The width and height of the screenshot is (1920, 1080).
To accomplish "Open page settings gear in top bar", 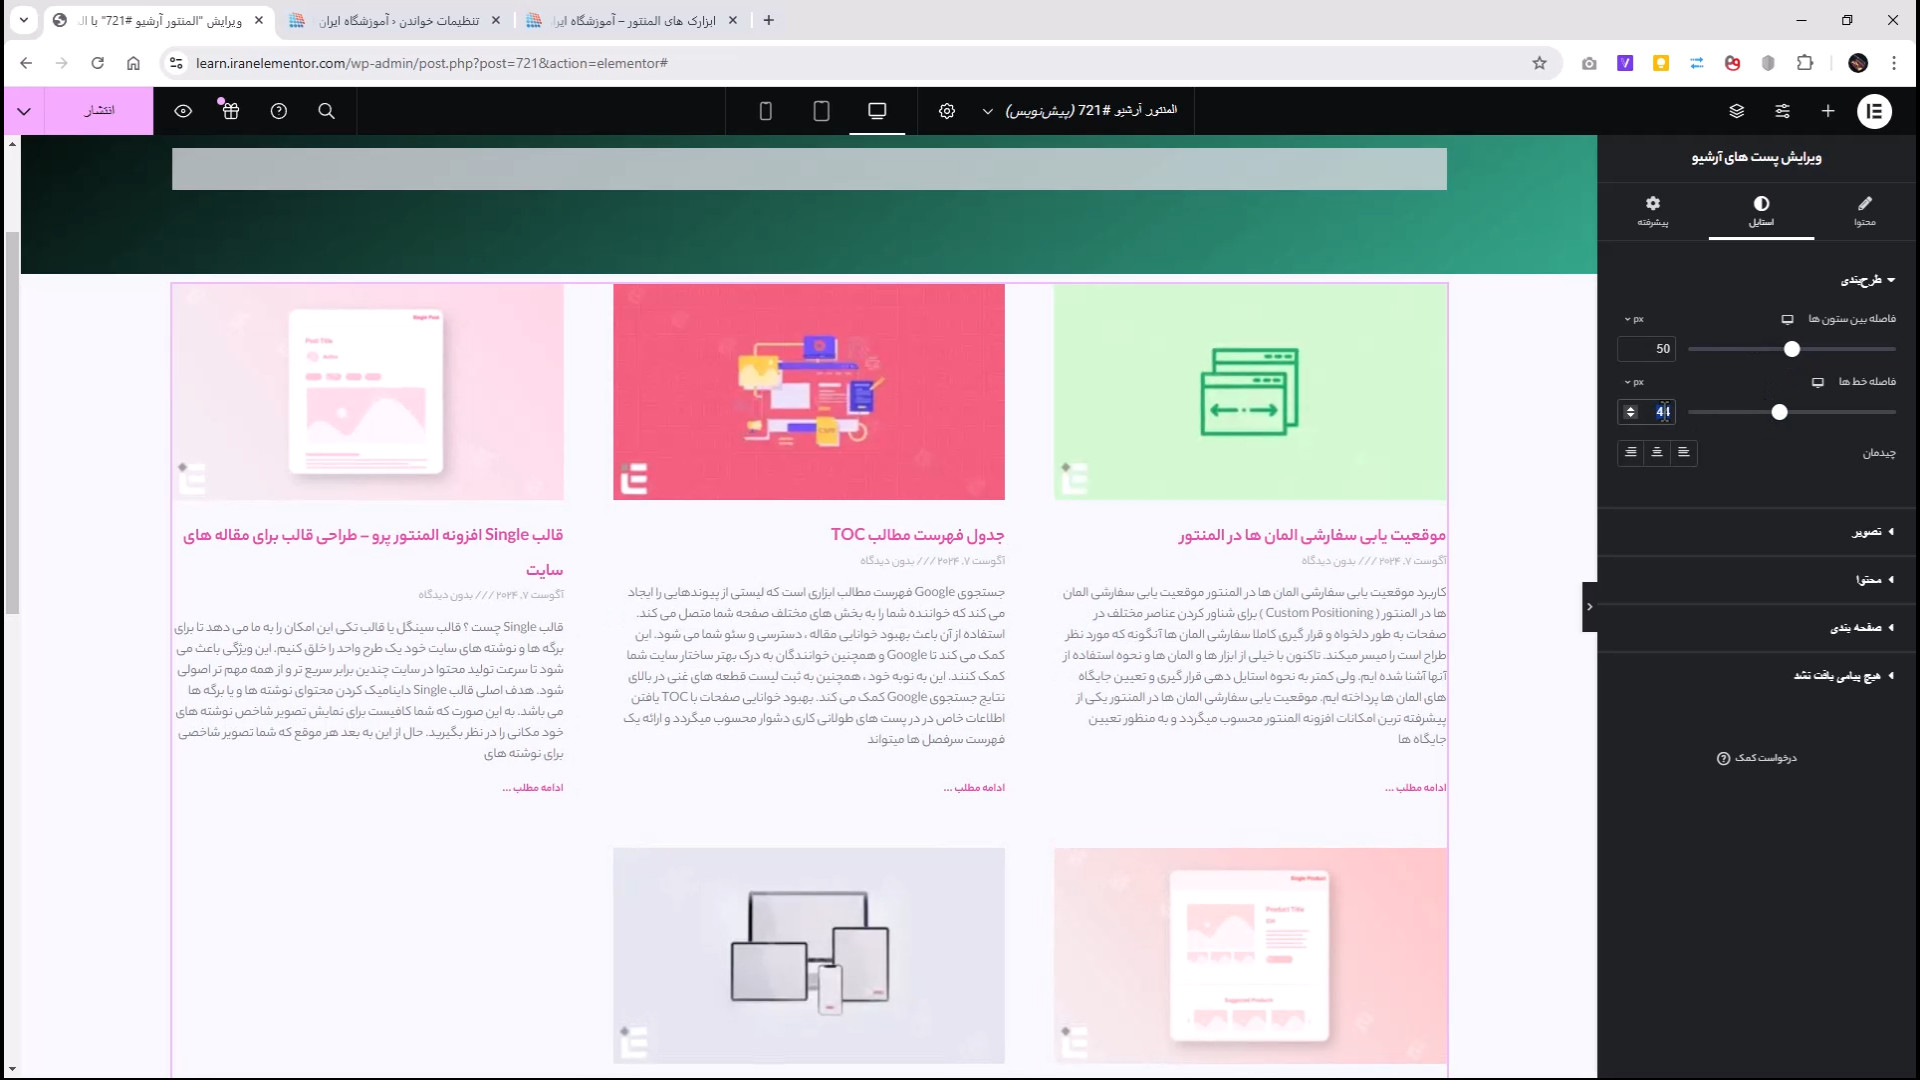I will pyautogui.click(x=946, y=111).
